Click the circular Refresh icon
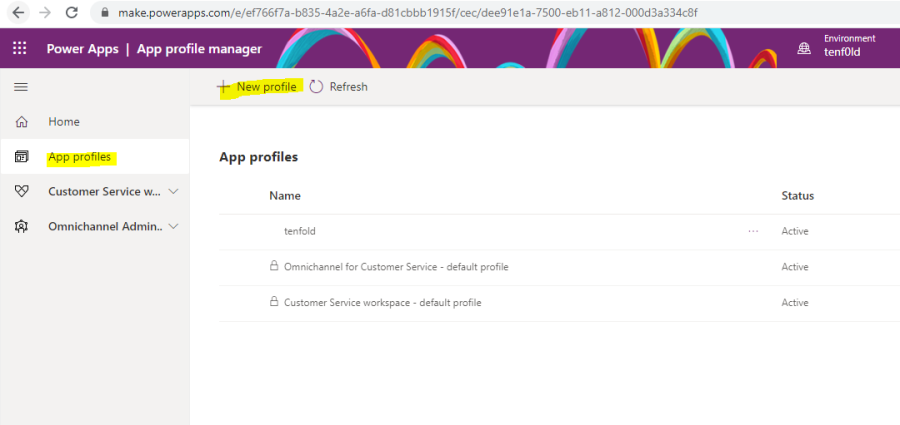 316,87
